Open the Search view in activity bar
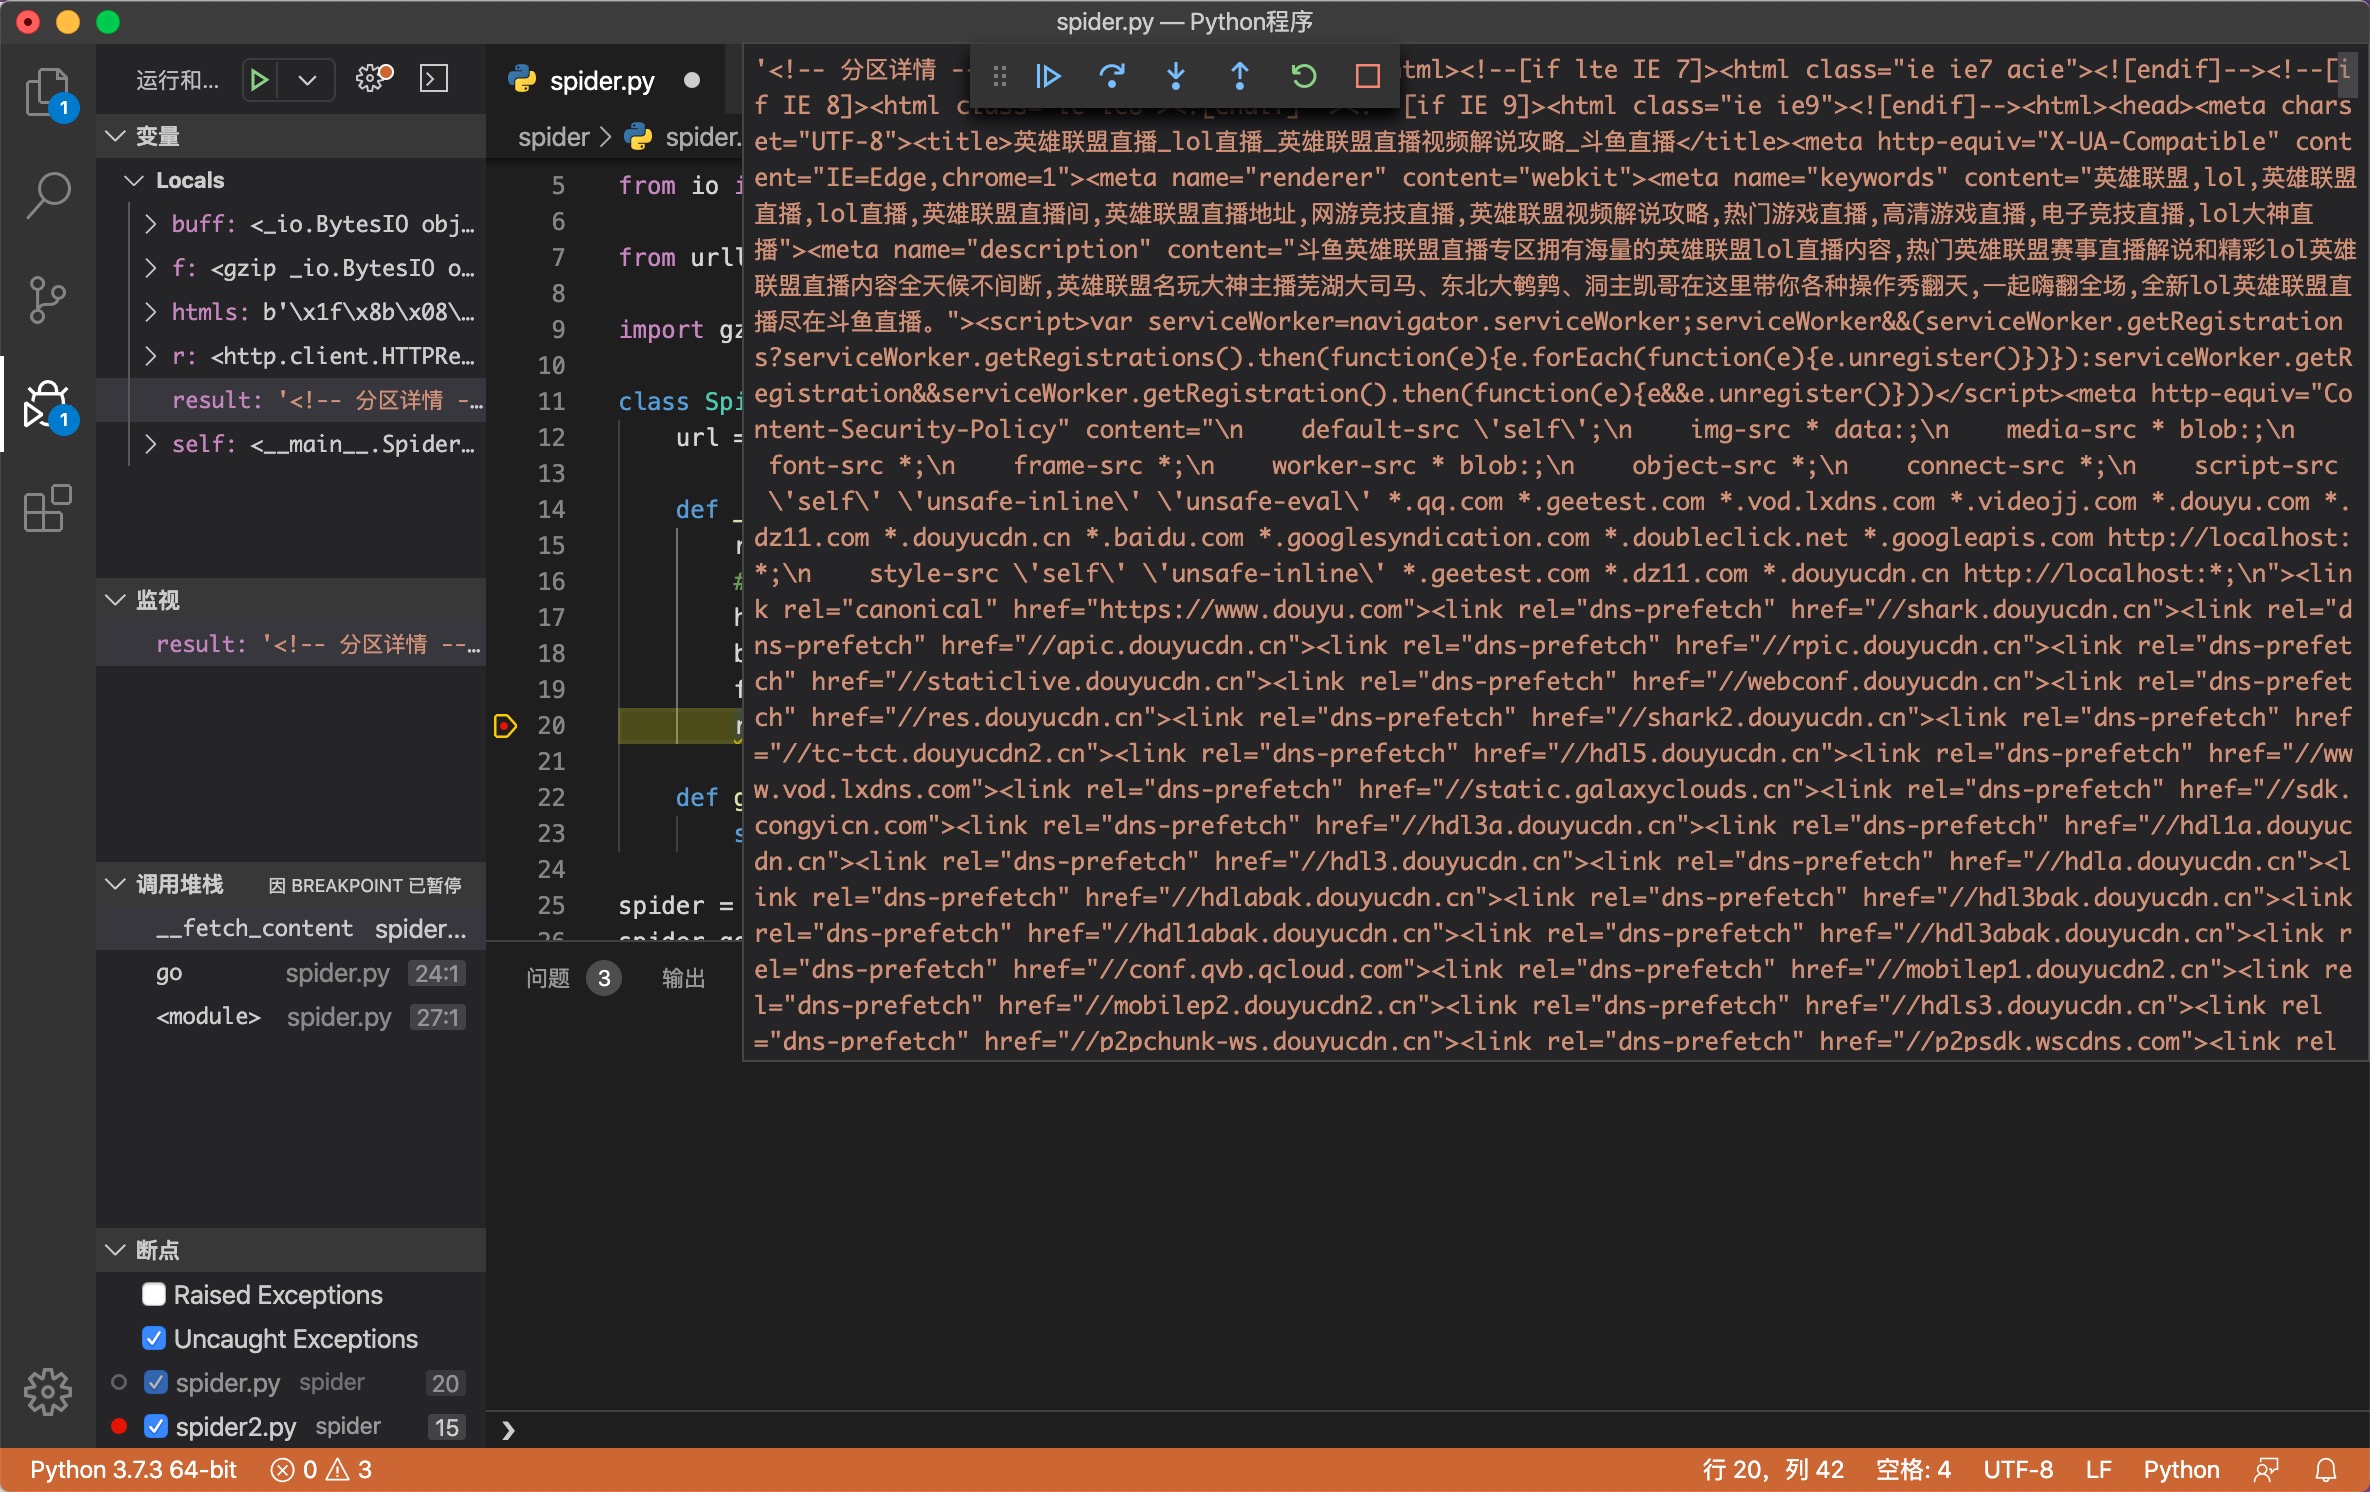 pos(47,195)
